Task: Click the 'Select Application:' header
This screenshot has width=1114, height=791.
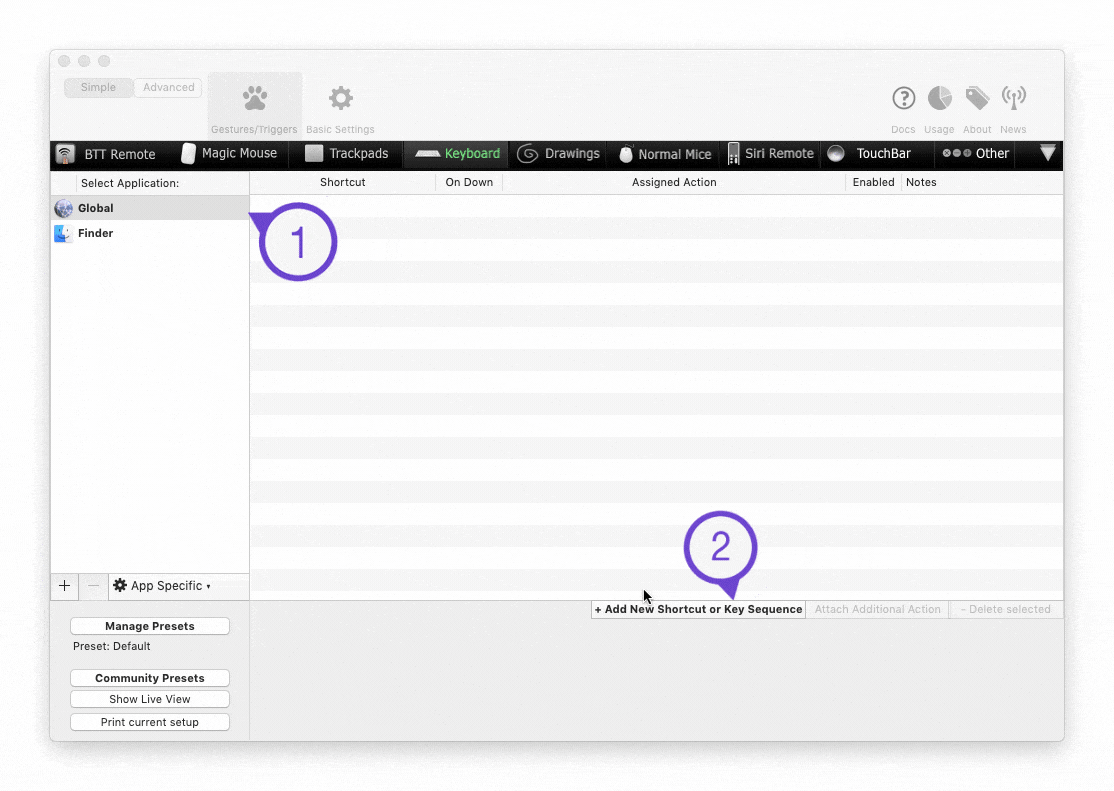Action: (x=130, y=183)
